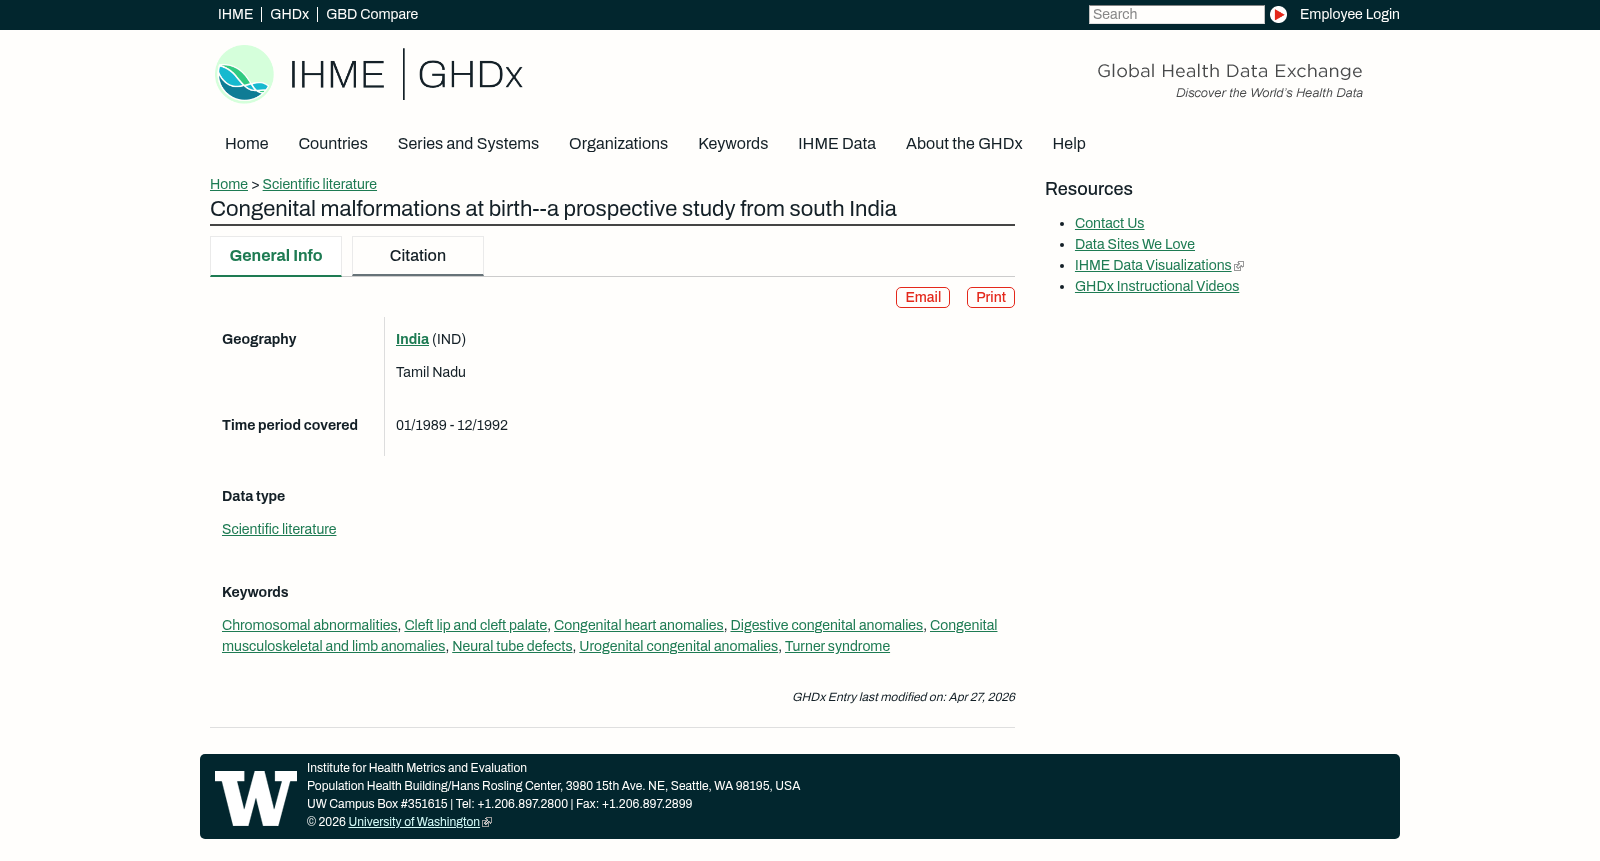Viewport: 1600px width, 861px height.
Task: Switch to the Citation tab
Action: click(x=418, y=256)
